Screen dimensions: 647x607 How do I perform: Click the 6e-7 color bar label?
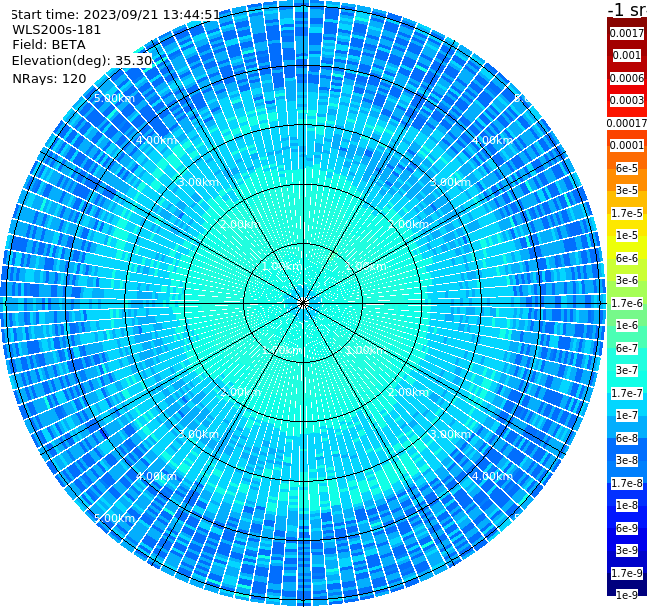tap(627, 348)
